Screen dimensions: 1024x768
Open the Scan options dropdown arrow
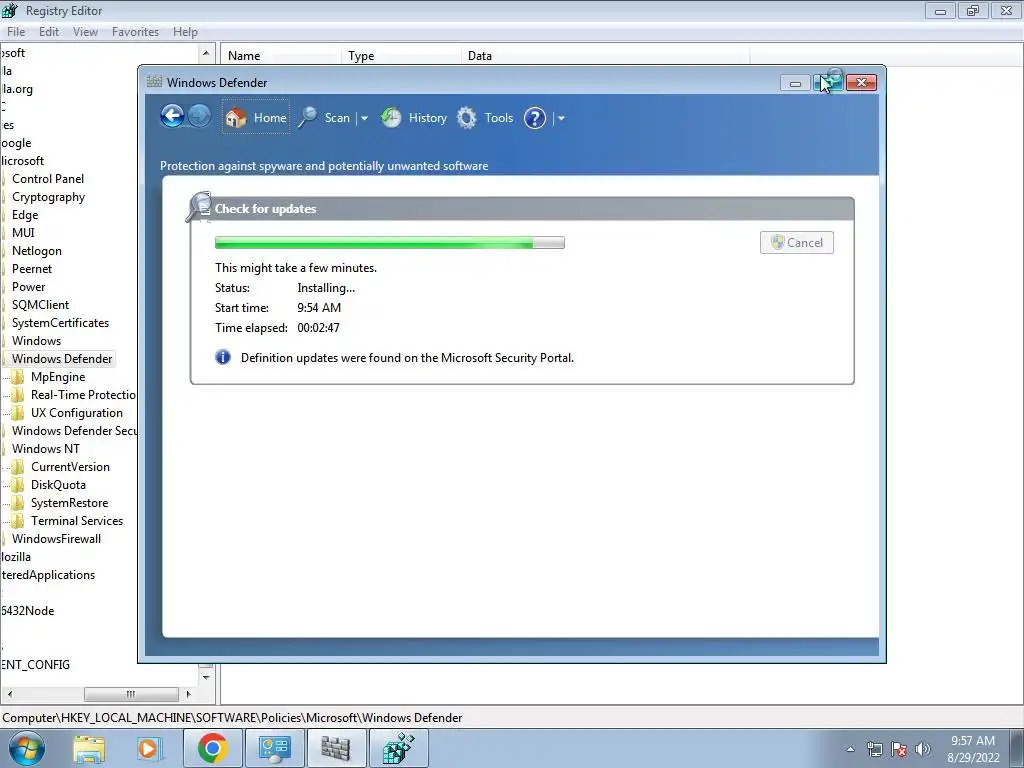tap(364, 118)
